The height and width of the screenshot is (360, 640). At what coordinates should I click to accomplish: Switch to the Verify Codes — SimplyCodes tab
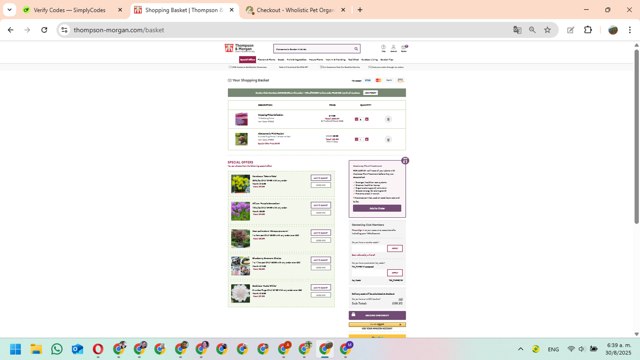click(x=69, y=10)
